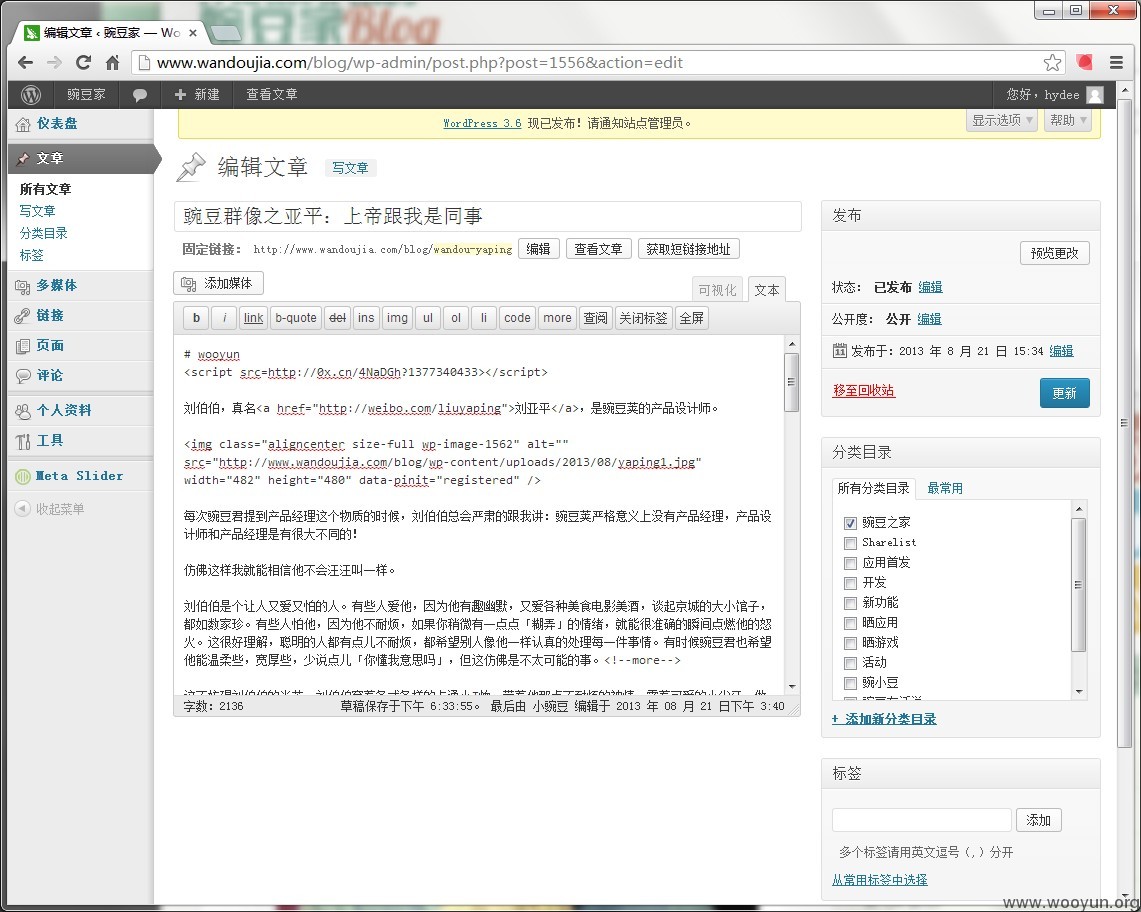Click b-quote button in editor toolbar
This screenshot has height=912, width=1141.
tap(295, 318)
